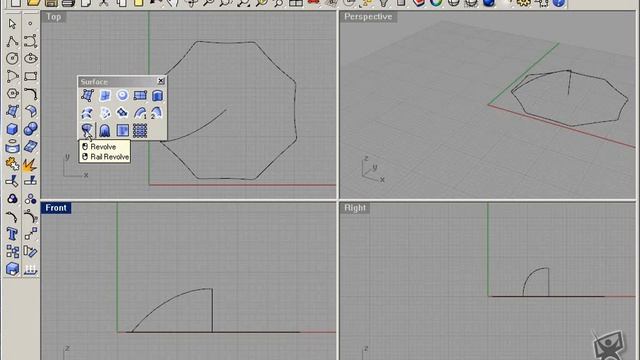Screen dimensions: 640x360
Task: Click the Open folder icon in top toolbar
Action: [33, 3]
